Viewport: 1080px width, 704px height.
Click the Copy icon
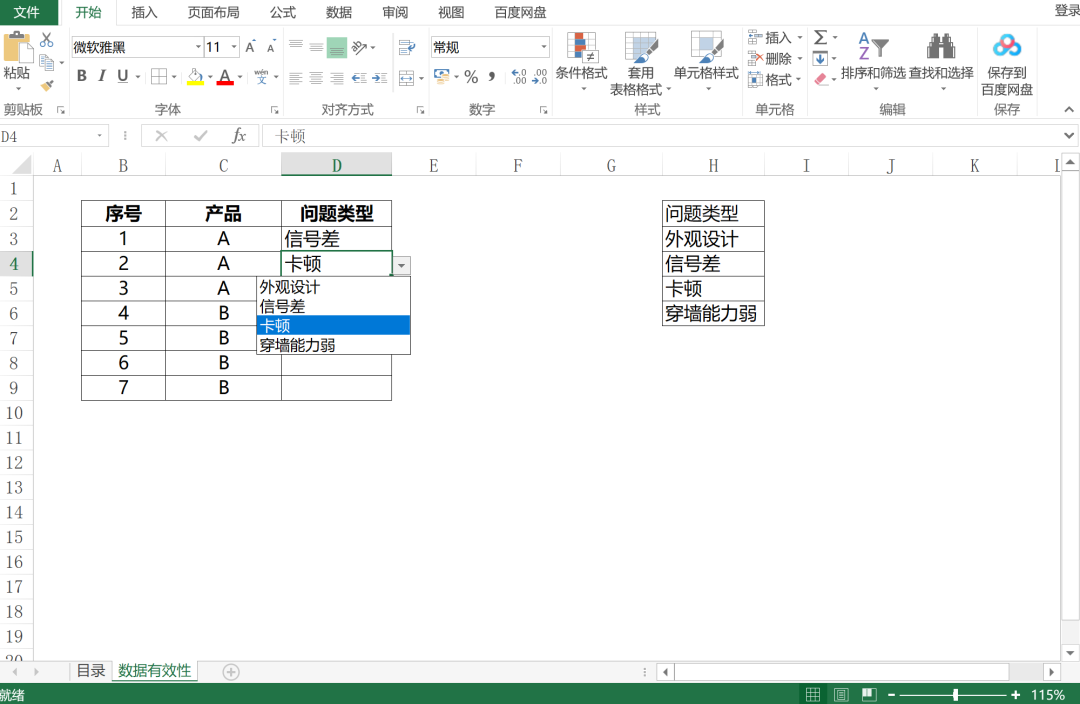tap(47, 63)
